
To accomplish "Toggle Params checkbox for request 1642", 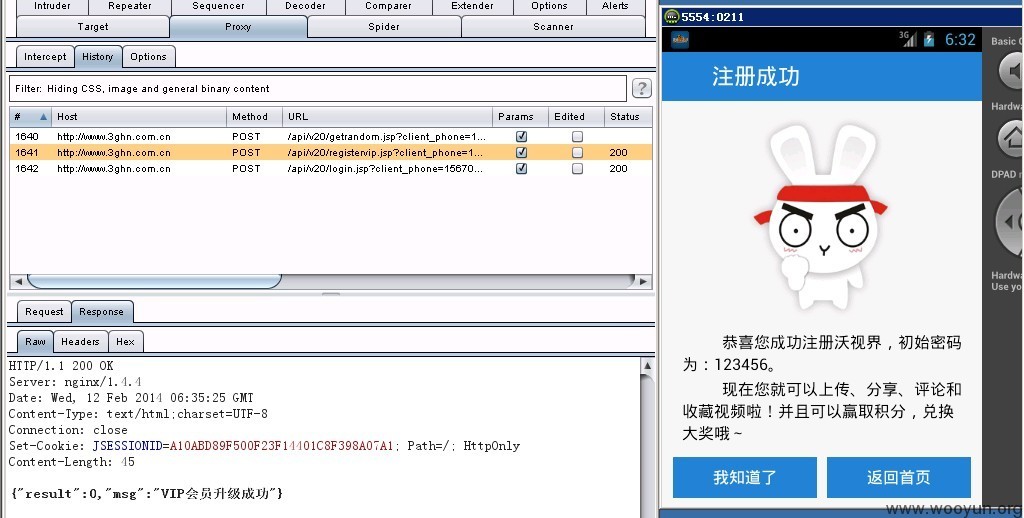I will point(521,169).
